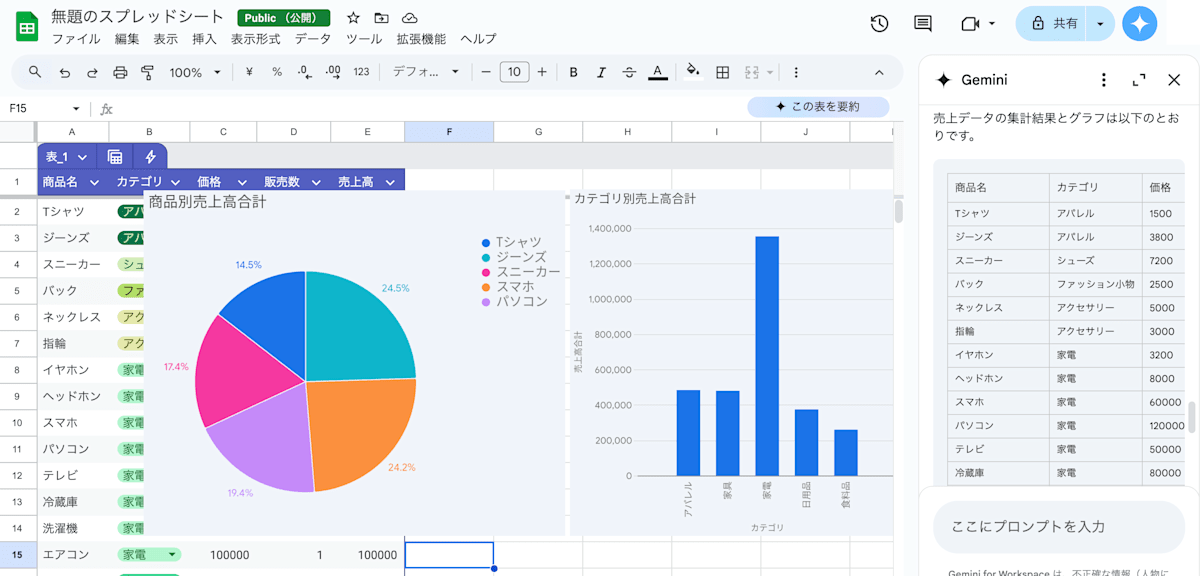The image size is (1200, 576).
Task: Open the fill color bucket
Action: coord(693,72)
